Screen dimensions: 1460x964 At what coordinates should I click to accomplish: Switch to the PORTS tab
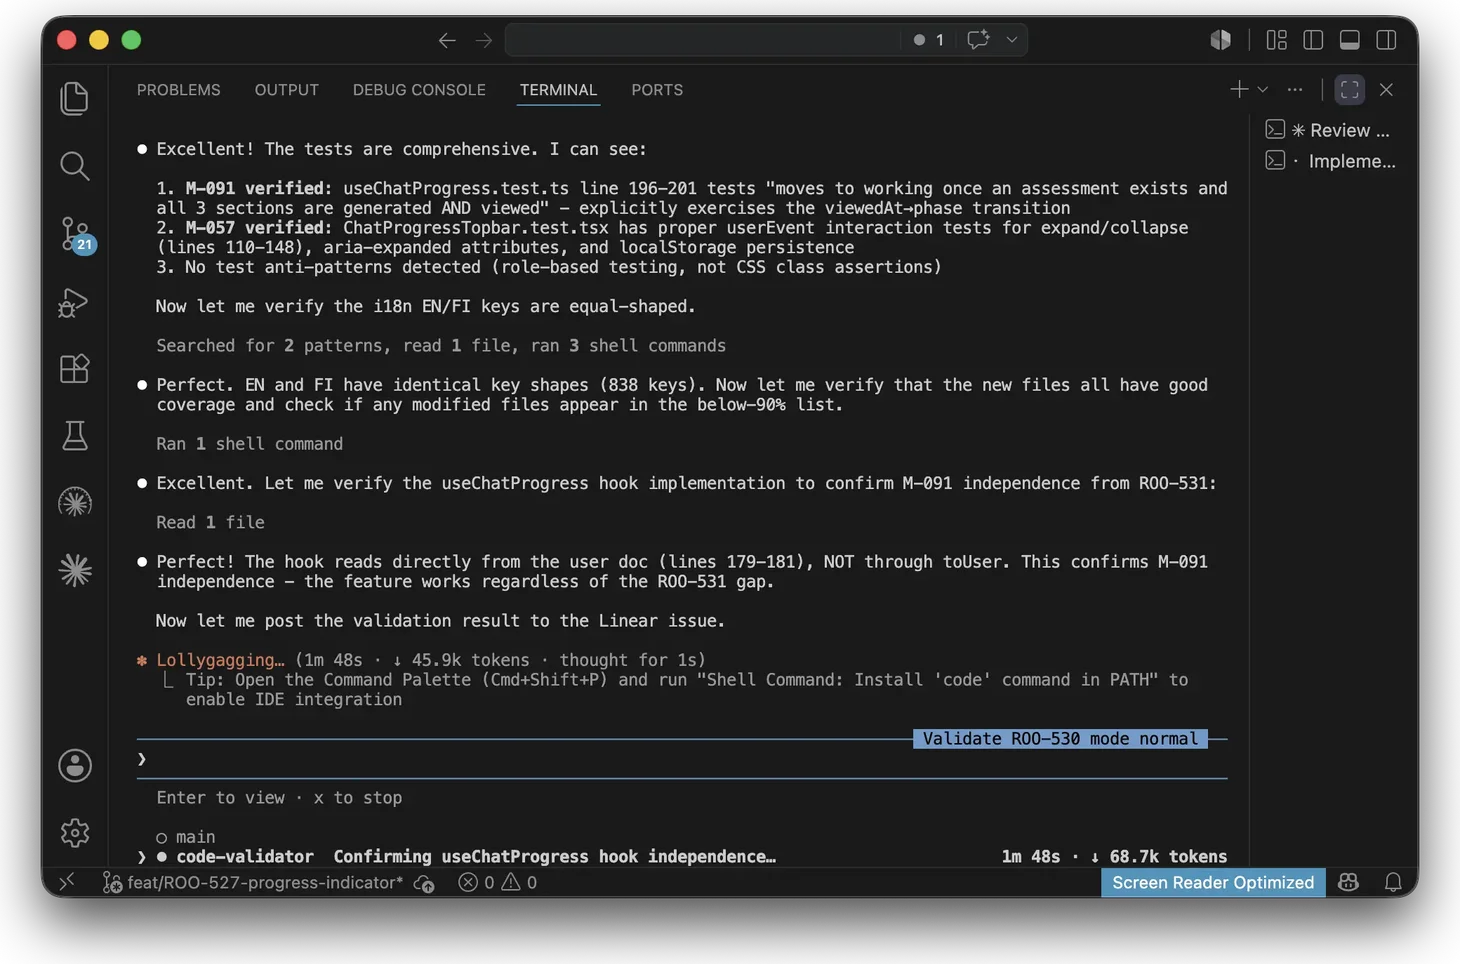(x=657, y=90)
